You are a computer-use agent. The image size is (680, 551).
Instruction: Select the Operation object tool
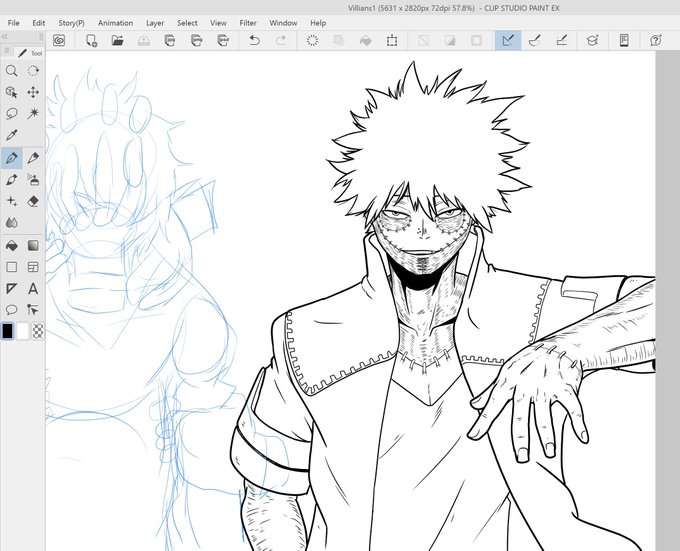[12, 92]
